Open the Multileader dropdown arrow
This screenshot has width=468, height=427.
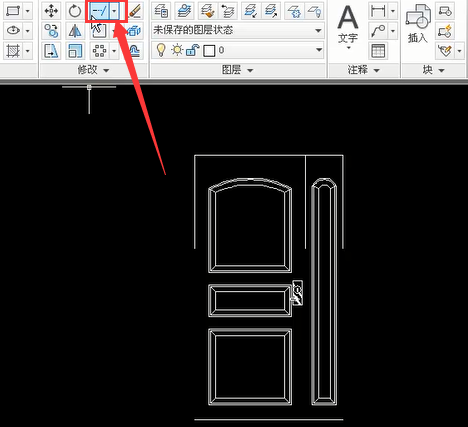(x=393, y=31)
